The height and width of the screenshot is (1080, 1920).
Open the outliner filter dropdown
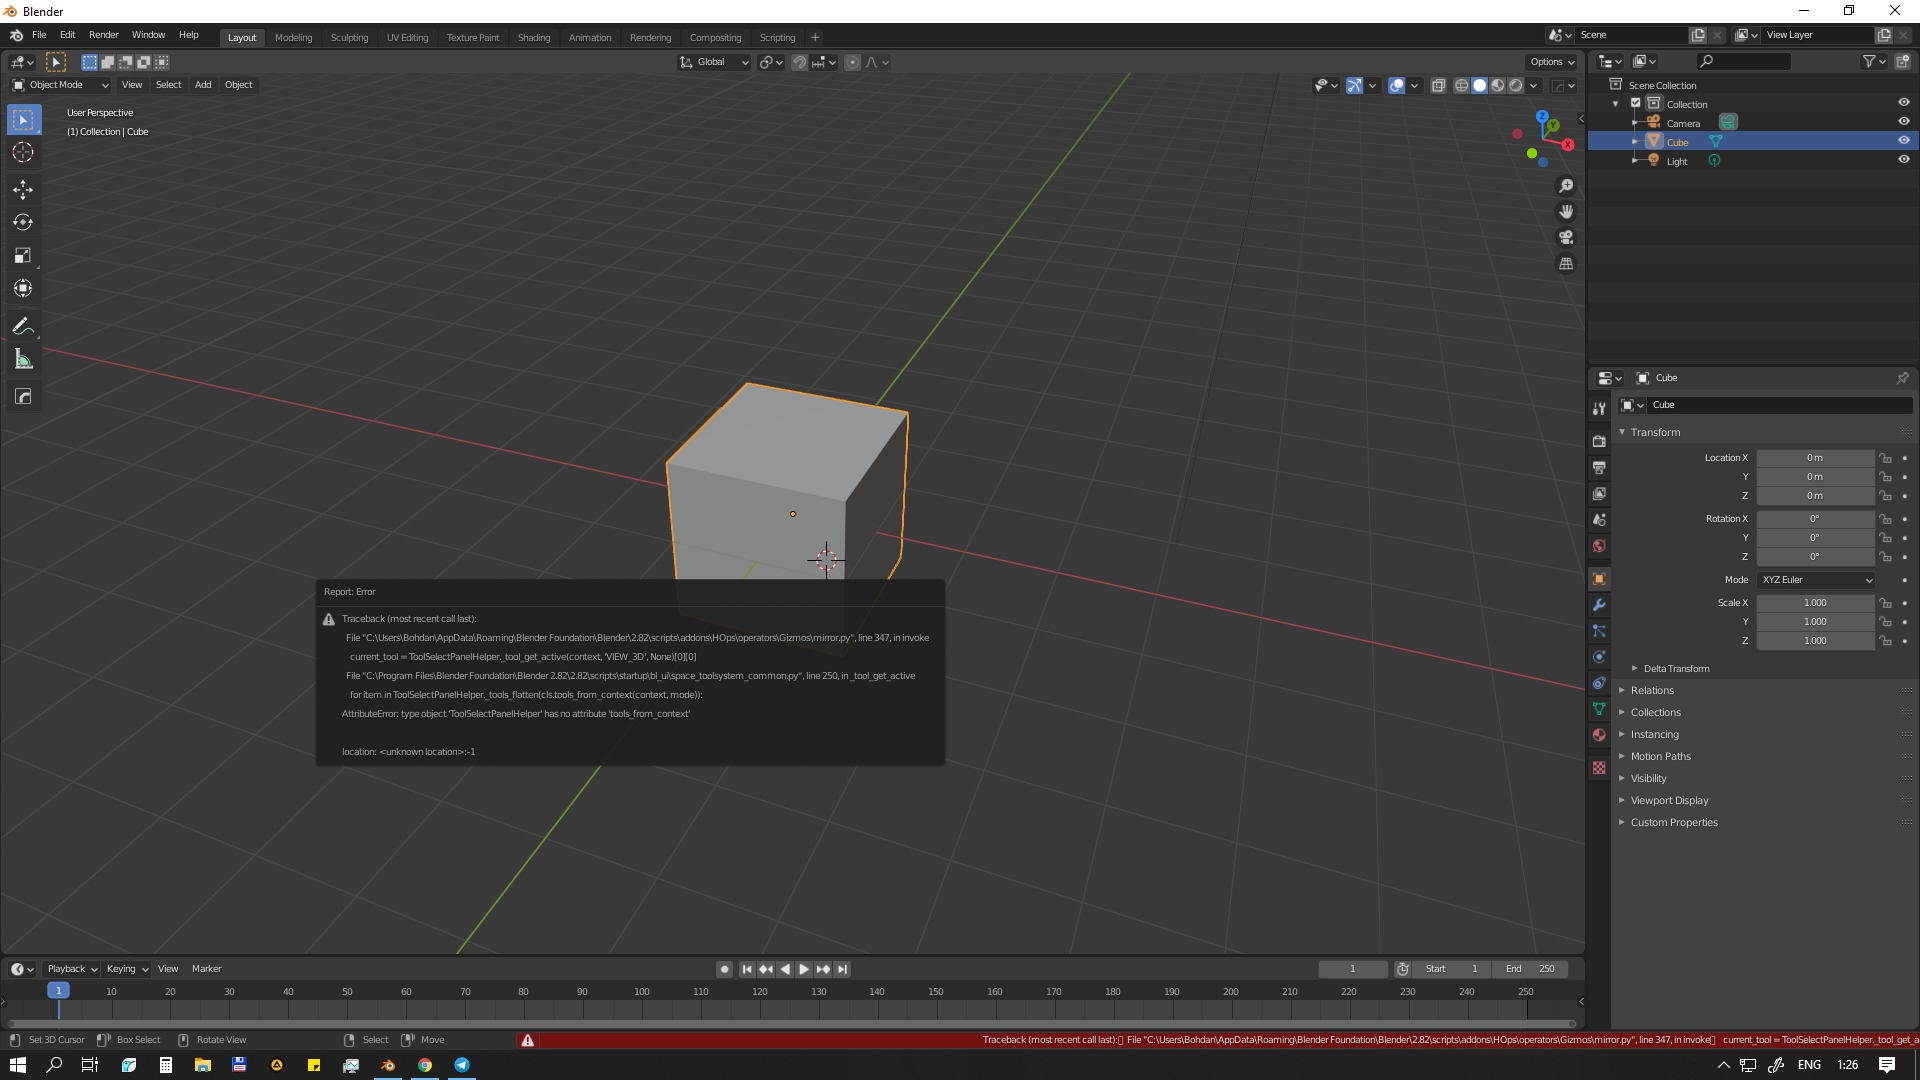click(x=1874, y=62)
